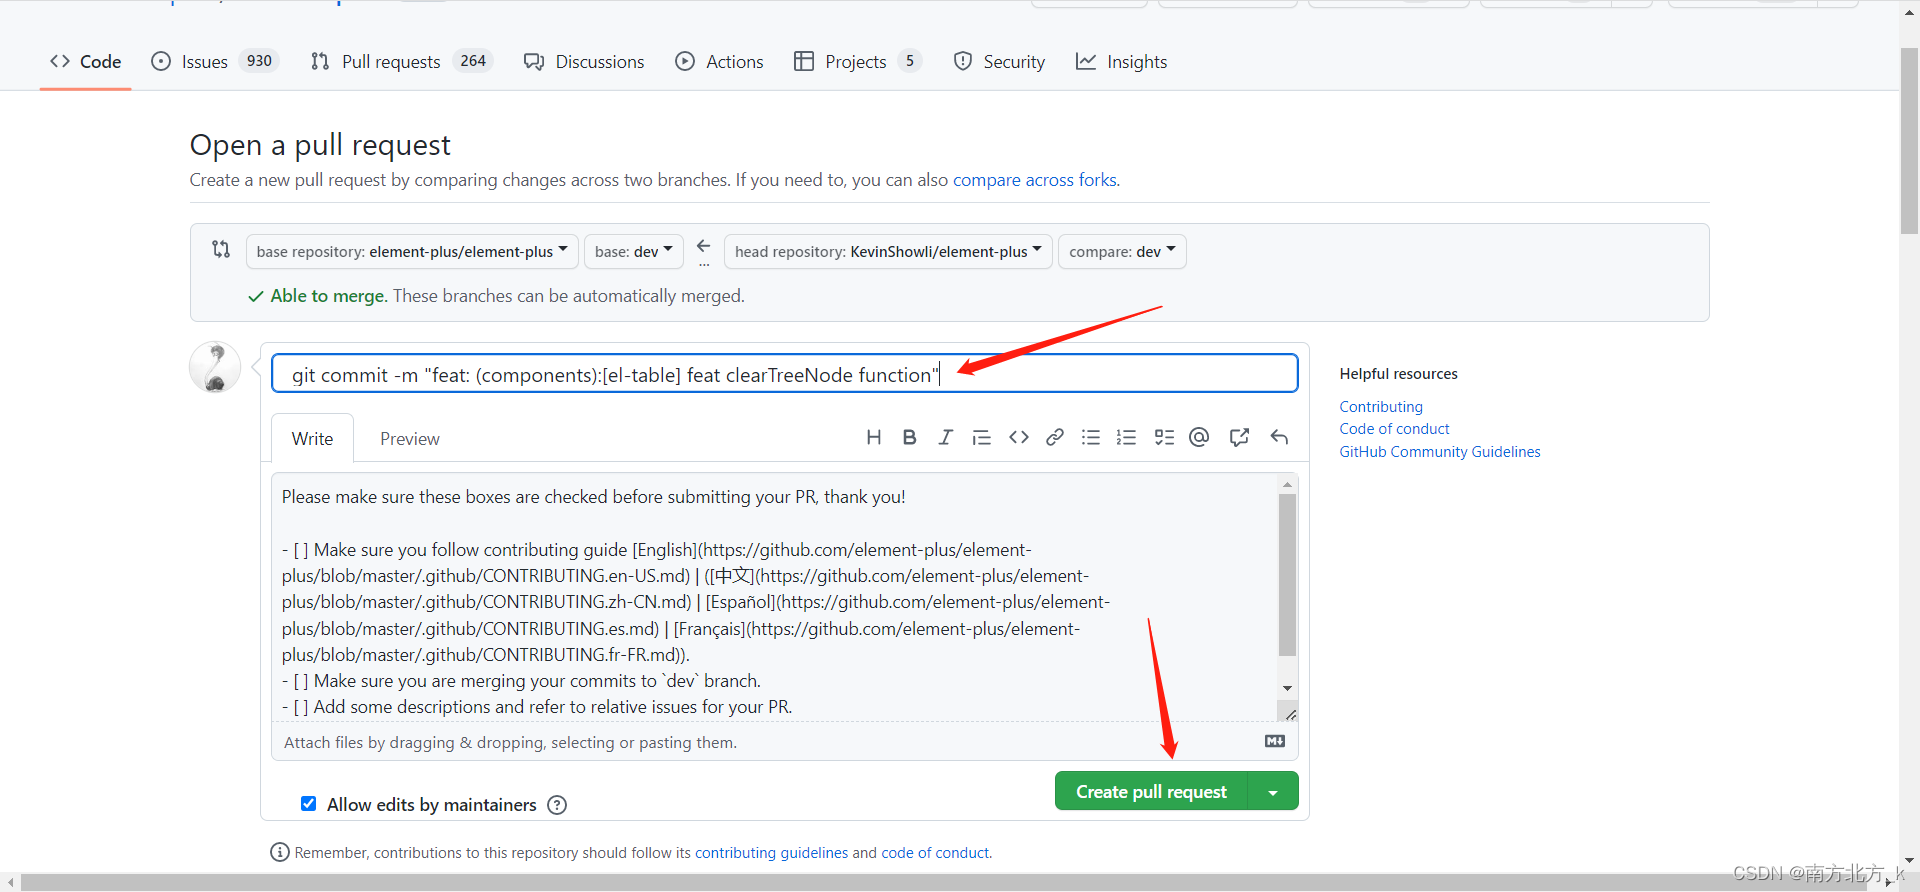
Task: Open the head repository dropdown
Action: (x=888, y=251)
